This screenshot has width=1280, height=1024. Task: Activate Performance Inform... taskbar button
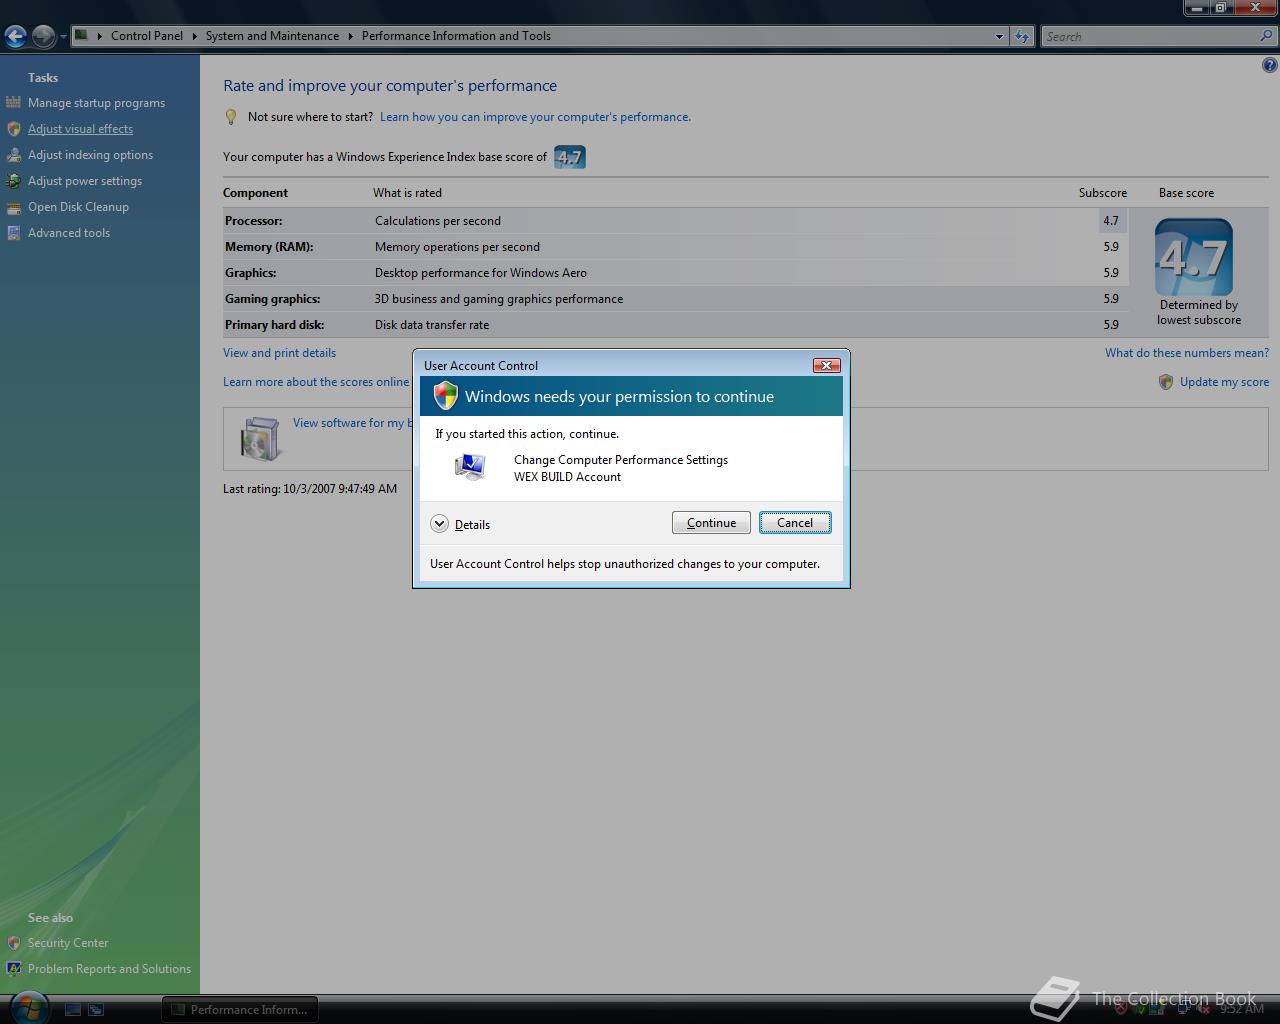coord(240,1010)
